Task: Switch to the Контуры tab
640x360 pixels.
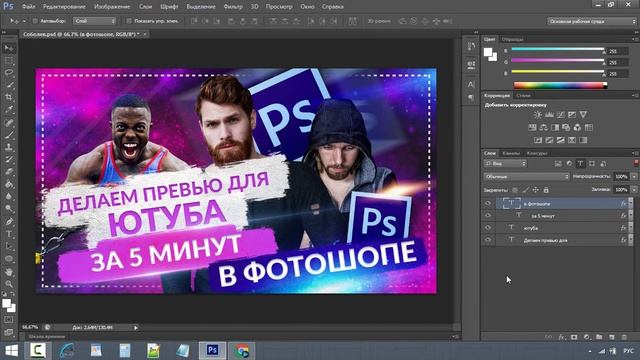Action: click(537, 153)
